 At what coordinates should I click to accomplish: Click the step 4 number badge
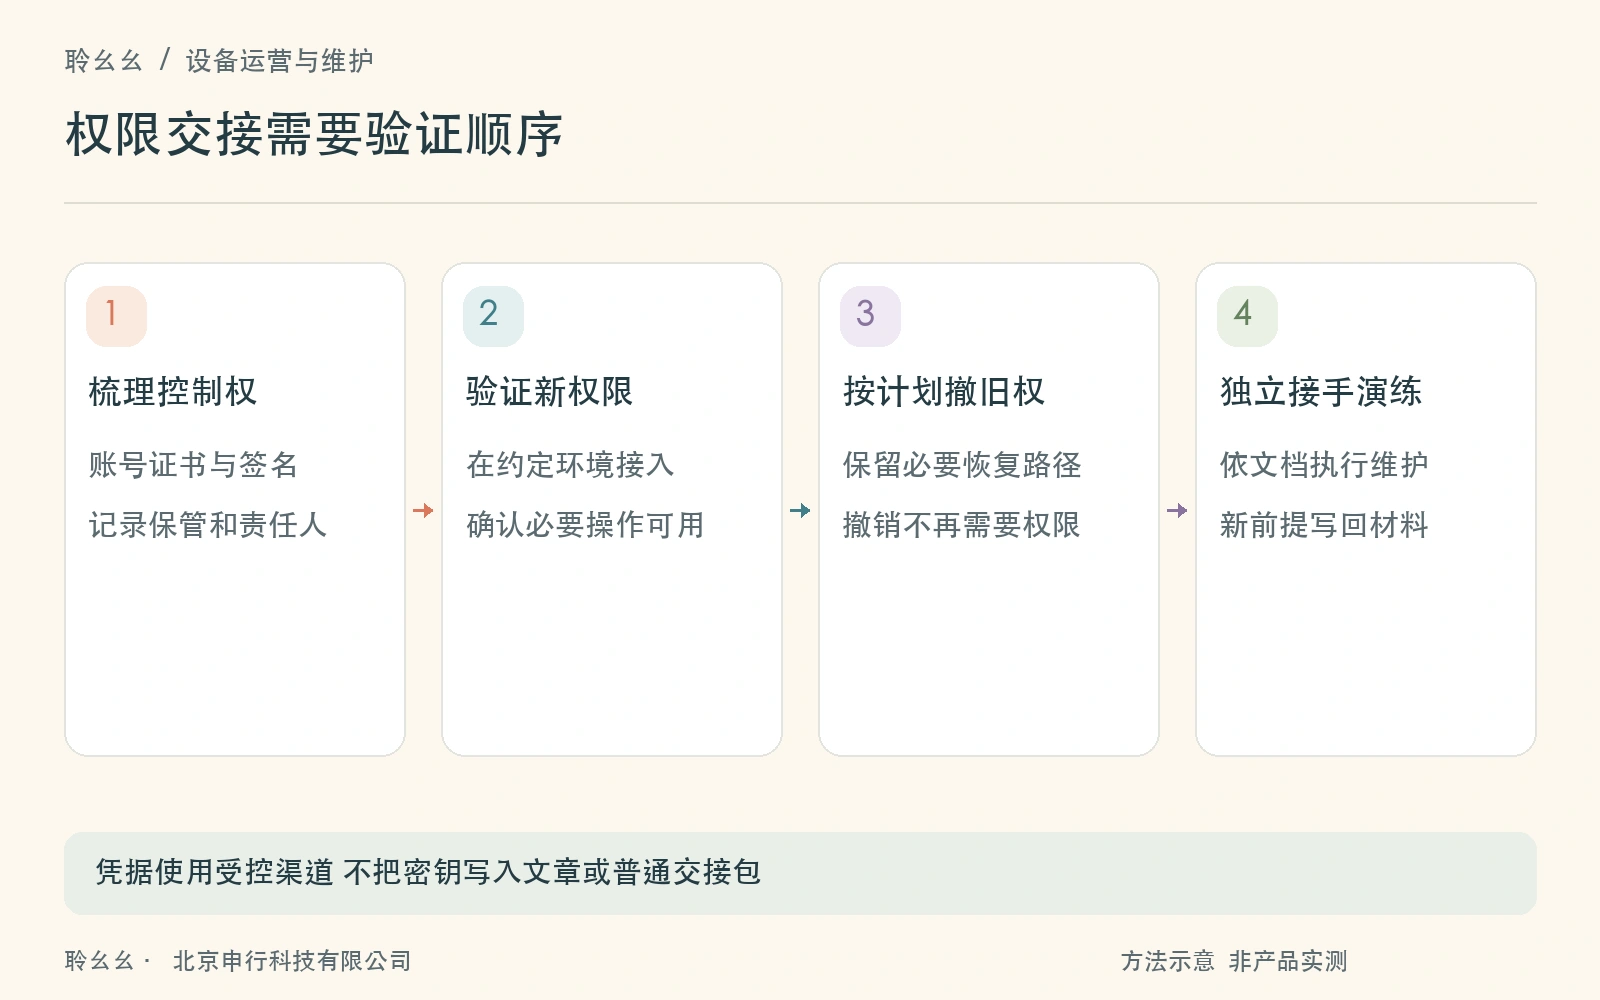tap(1247, 316)
